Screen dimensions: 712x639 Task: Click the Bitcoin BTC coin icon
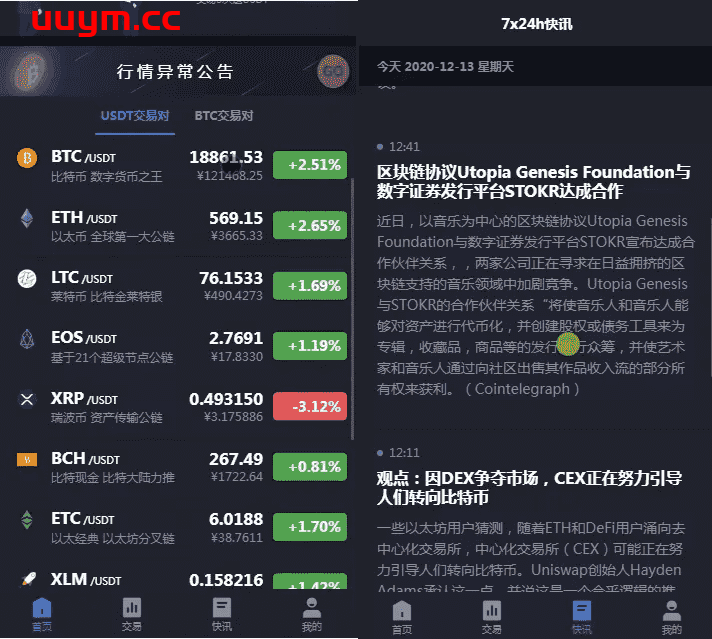click(x=26, y=158)
